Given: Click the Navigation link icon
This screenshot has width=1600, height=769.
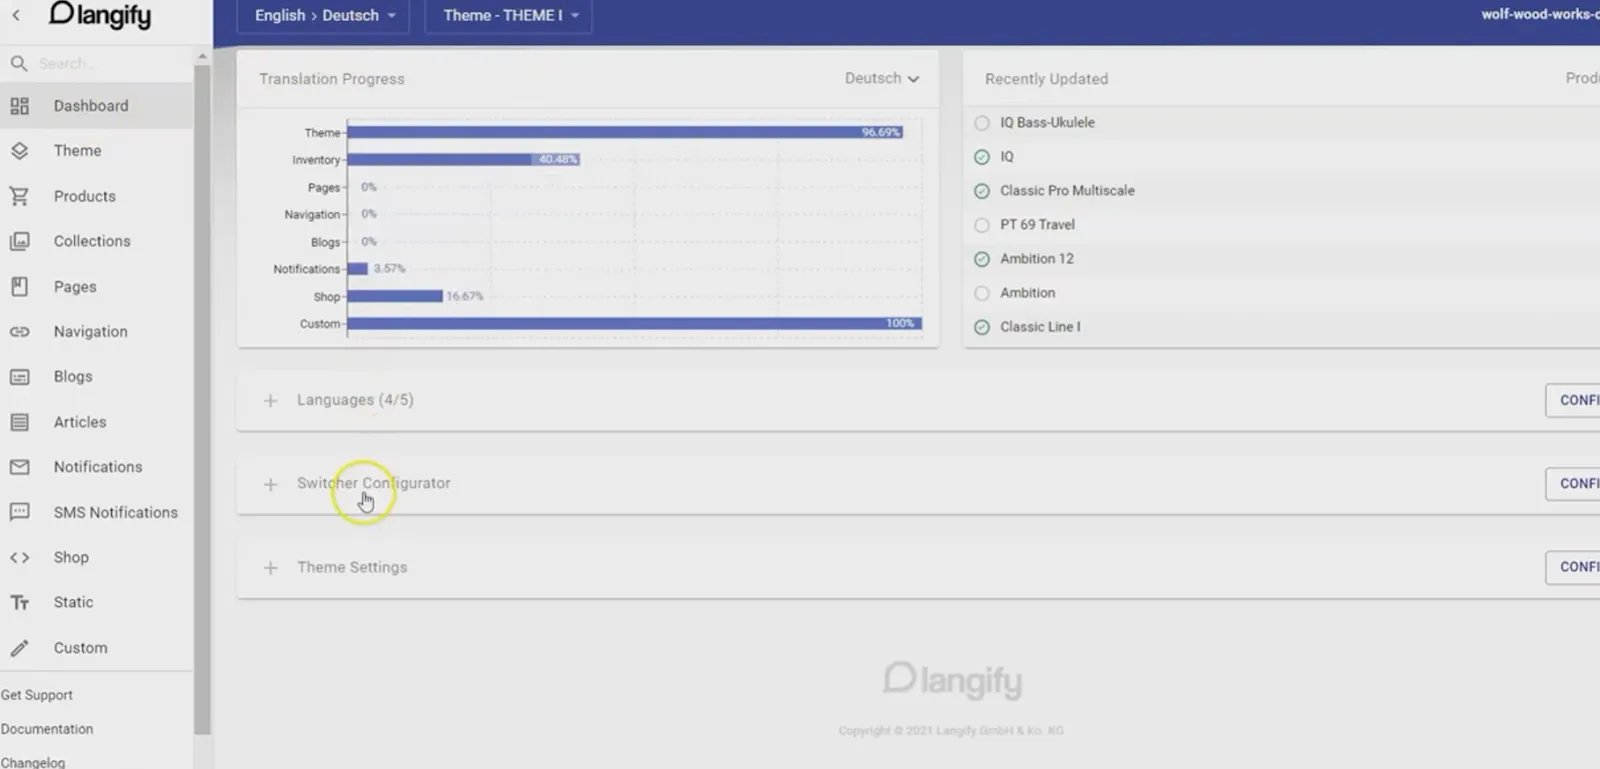Looking at the screenshot, I should coord(19,332).
